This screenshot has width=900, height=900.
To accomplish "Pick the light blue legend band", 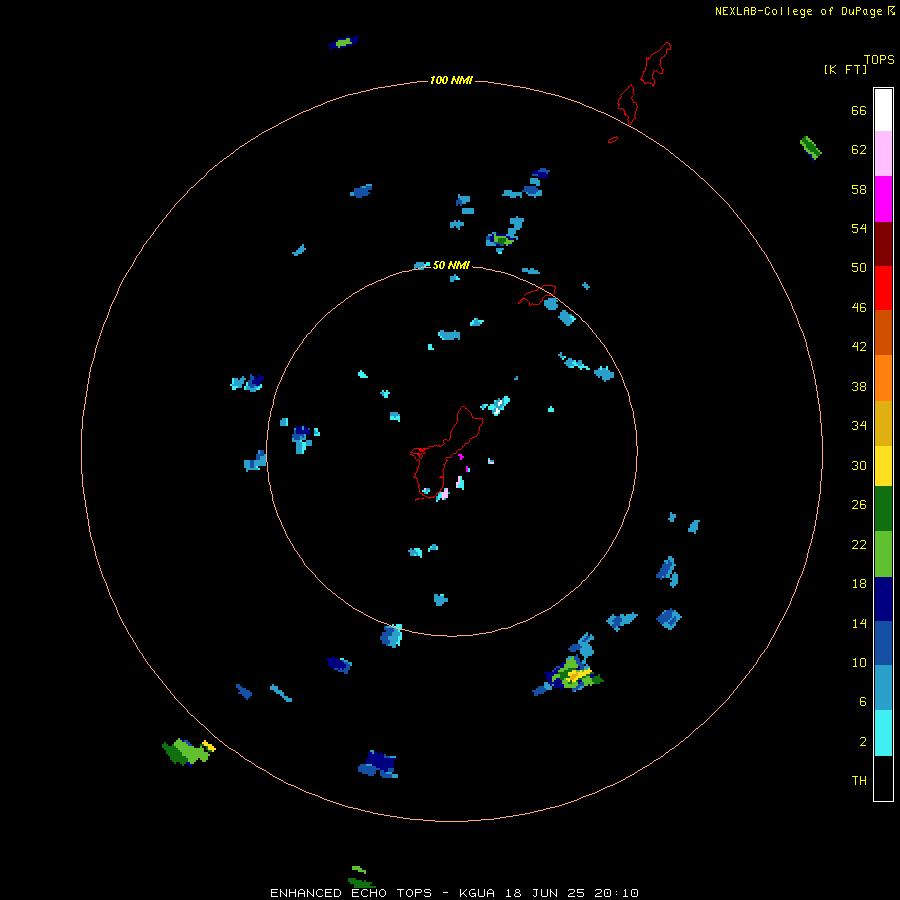I will (x=883, y=688).
